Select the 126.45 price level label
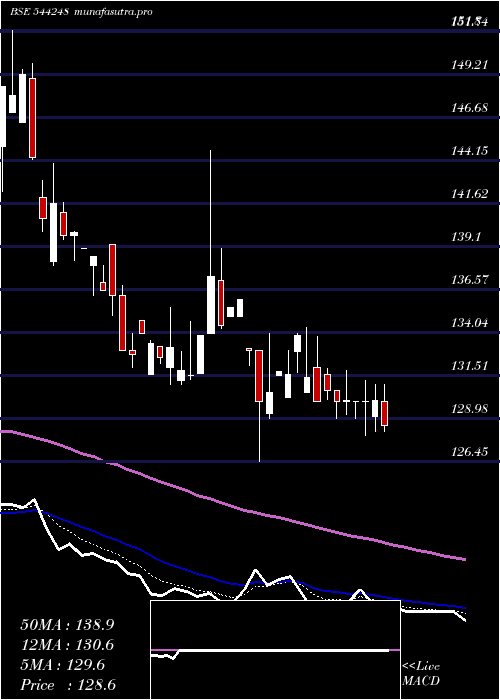500x700 pixels. point(468,452)
